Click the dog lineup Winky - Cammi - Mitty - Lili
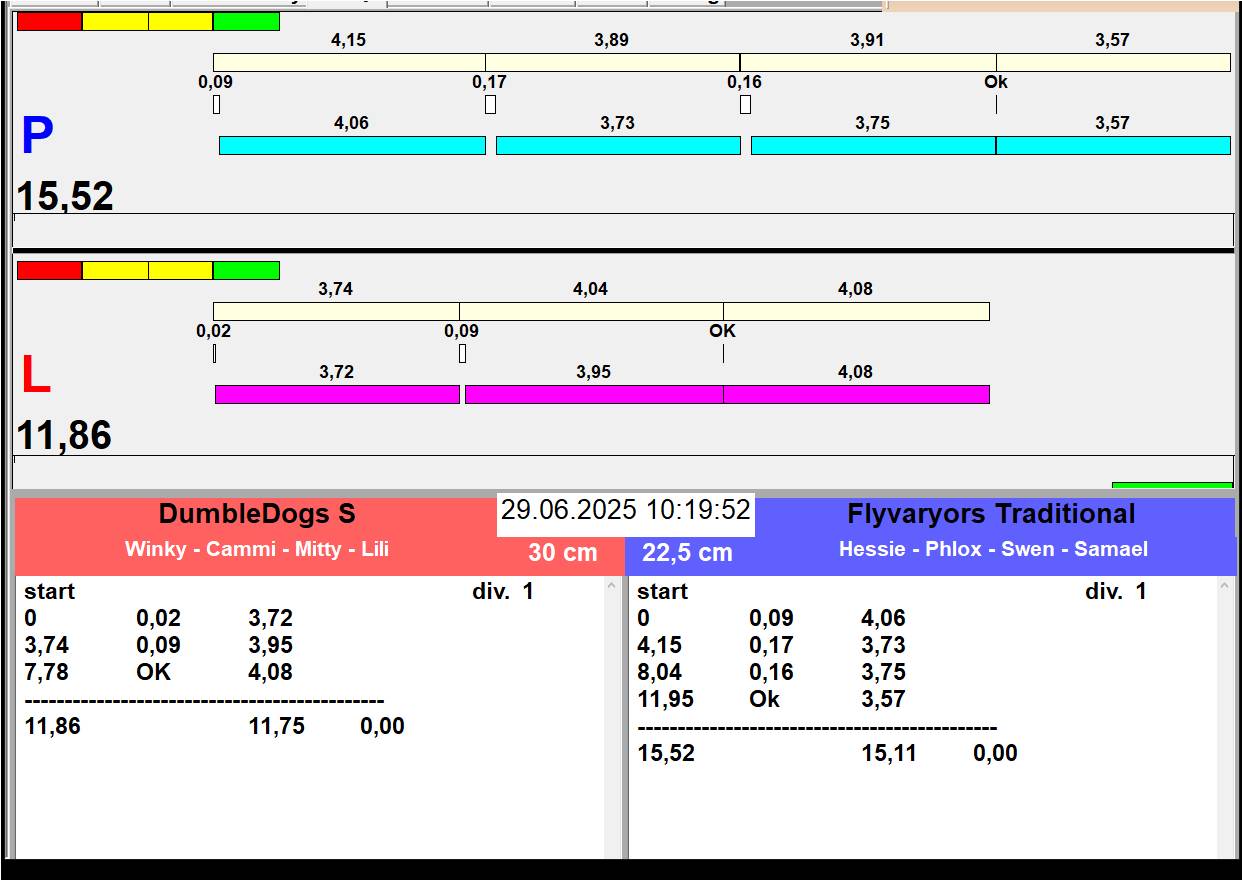The width and height of the screenshot is (1242, 880). pyautogui.click(x=257, y=549)
